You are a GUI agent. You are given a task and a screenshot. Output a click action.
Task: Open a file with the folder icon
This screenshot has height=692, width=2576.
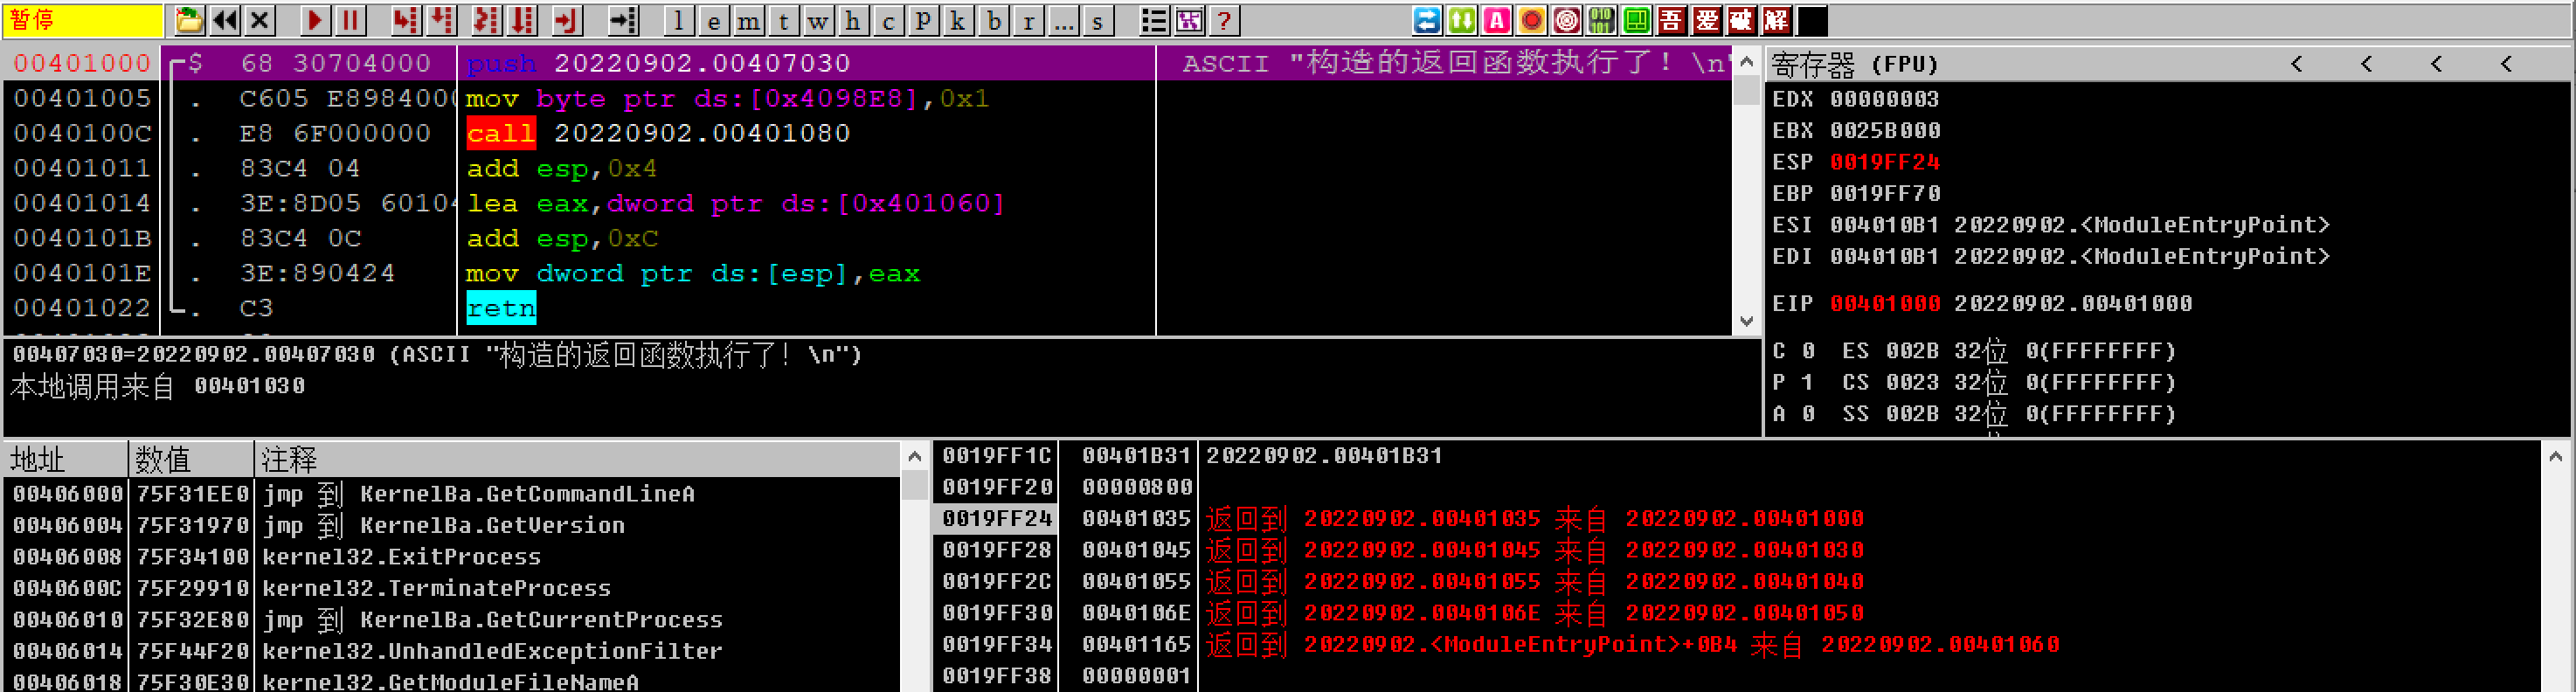point(189,20)
